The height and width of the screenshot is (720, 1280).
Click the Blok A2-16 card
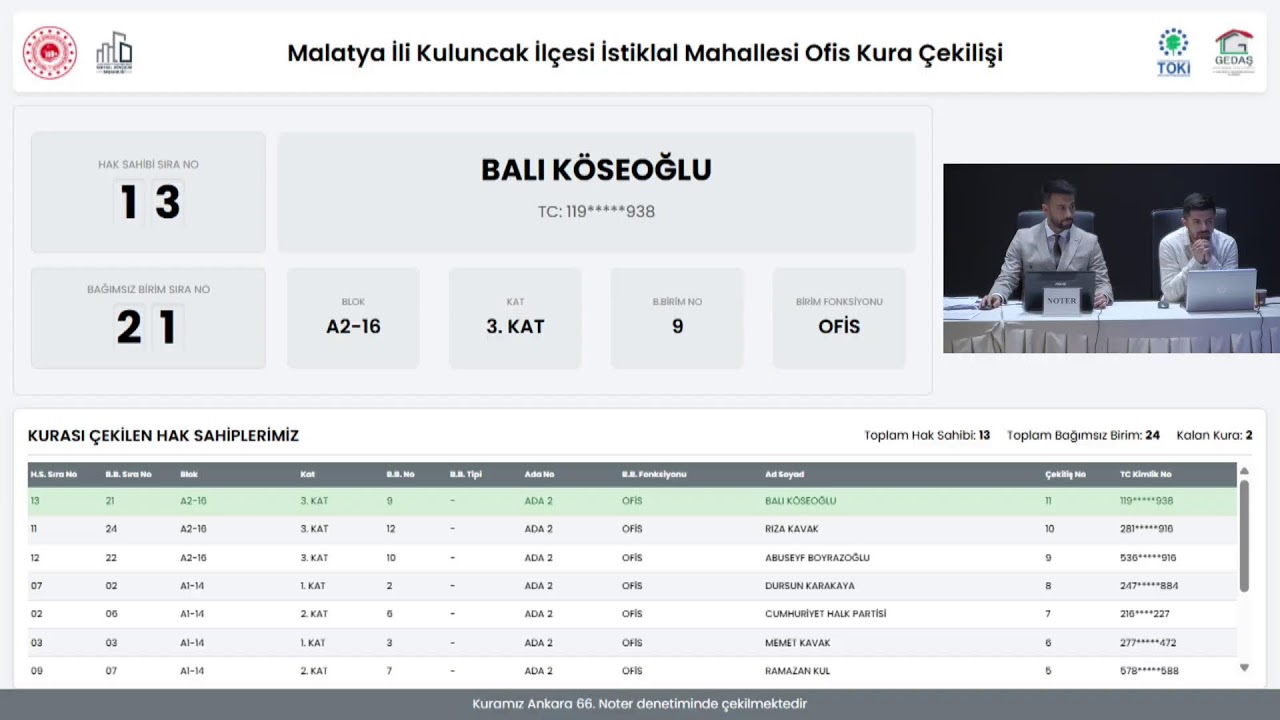pyautogui.click(x=353, y=318)
